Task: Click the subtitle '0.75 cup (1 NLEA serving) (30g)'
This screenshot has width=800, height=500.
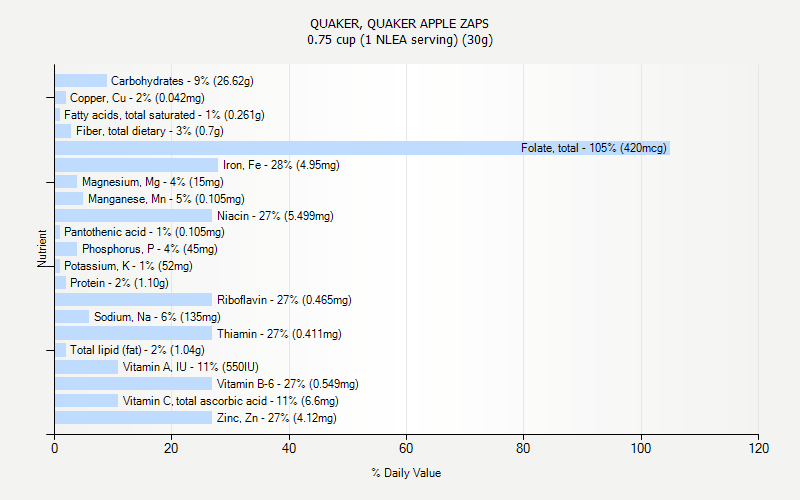Action: (399, 40)
